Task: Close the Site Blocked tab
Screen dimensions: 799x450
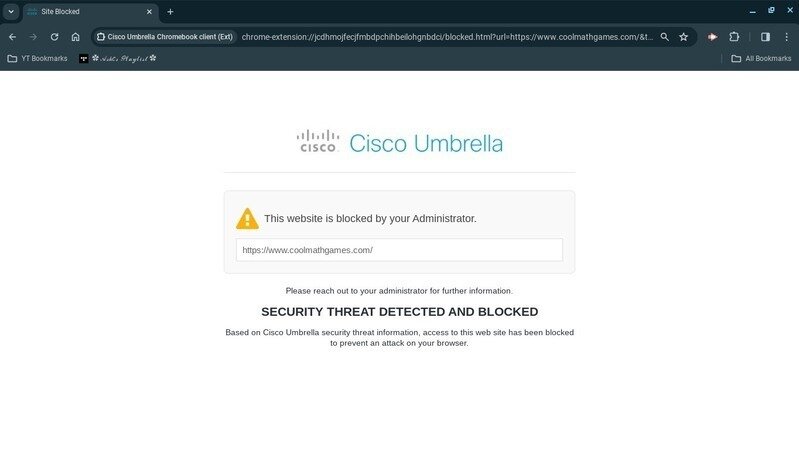Action: 149,12
